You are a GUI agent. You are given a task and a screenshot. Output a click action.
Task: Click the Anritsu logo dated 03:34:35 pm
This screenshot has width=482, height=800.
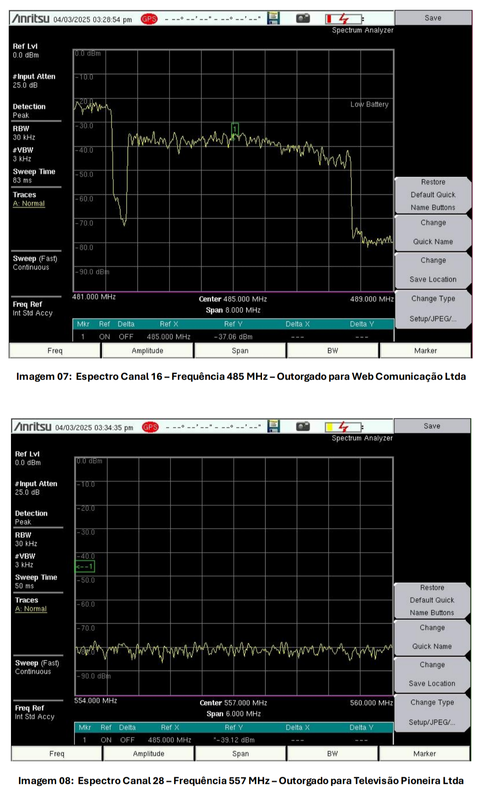tap(33, 427)
